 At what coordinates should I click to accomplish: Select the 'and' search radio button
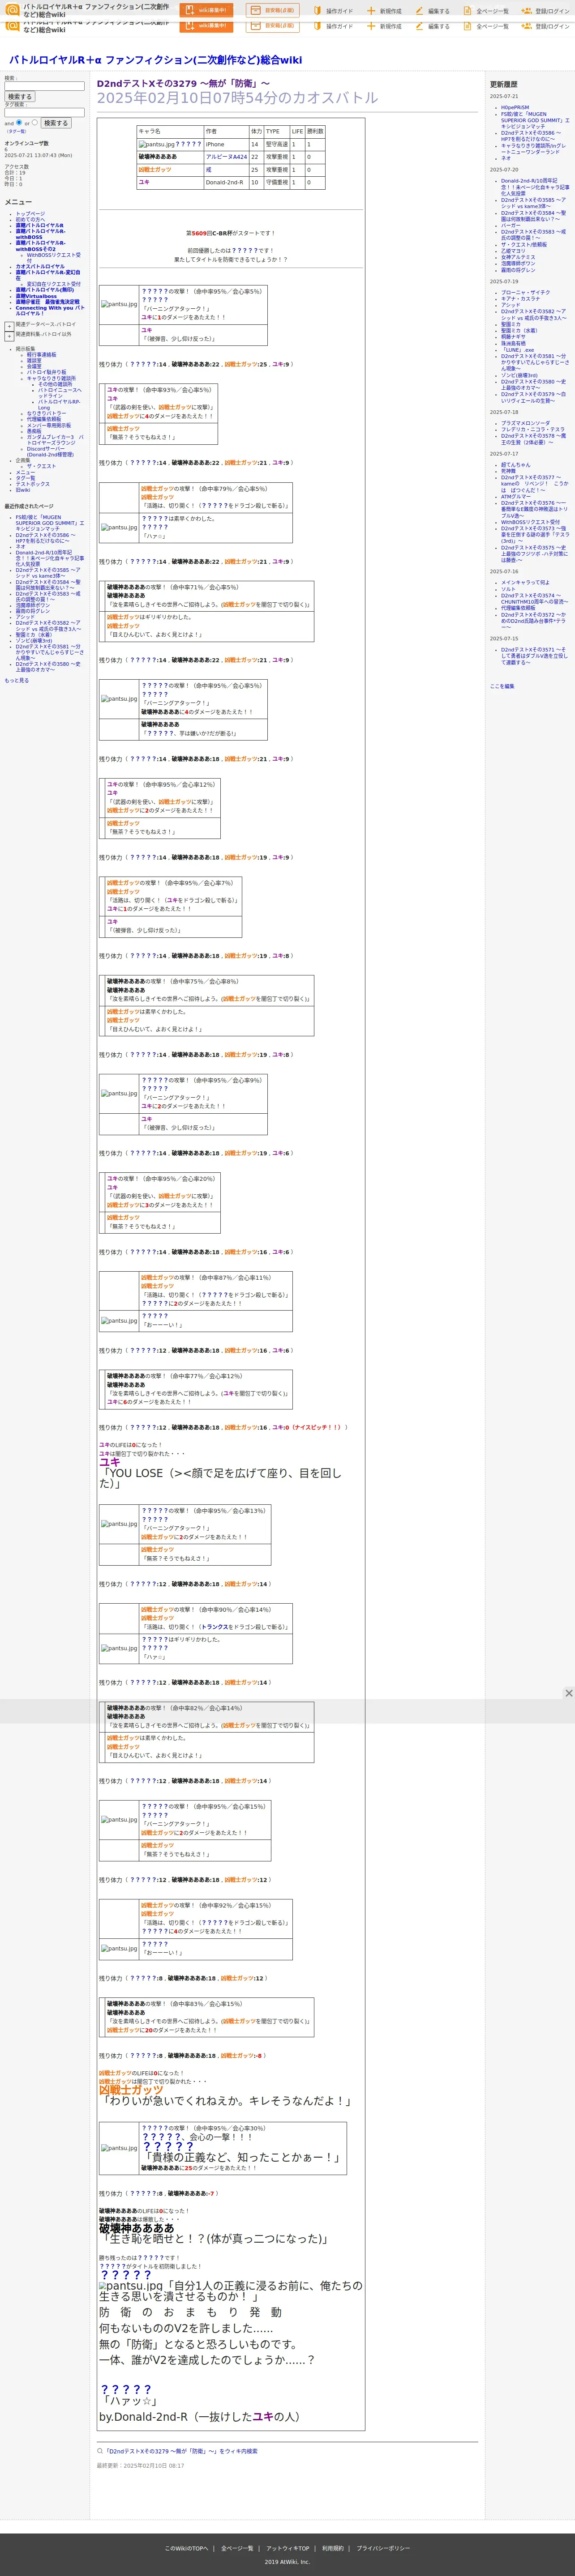(19, 123)
